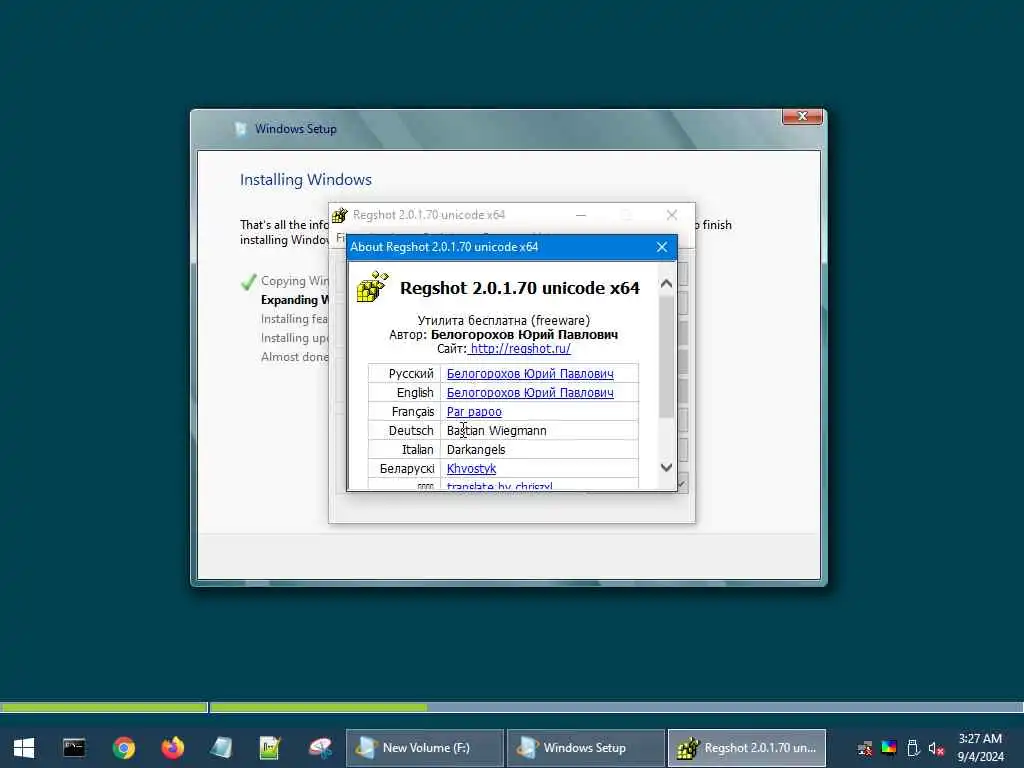Click the blue notebook taskbar icon
This screenshot has width=1024, height=768.
click(221, 748)
